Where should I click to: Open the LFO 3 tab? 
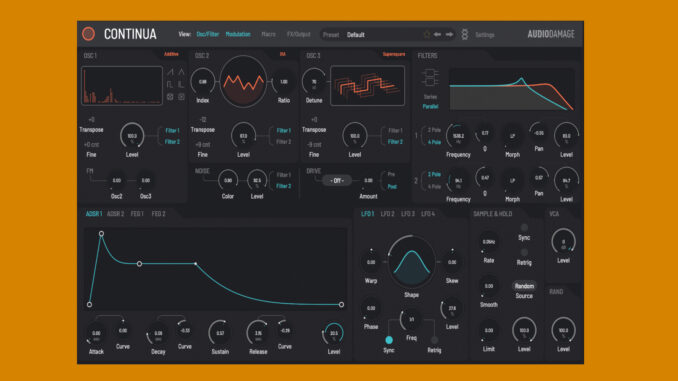point(408,214)
